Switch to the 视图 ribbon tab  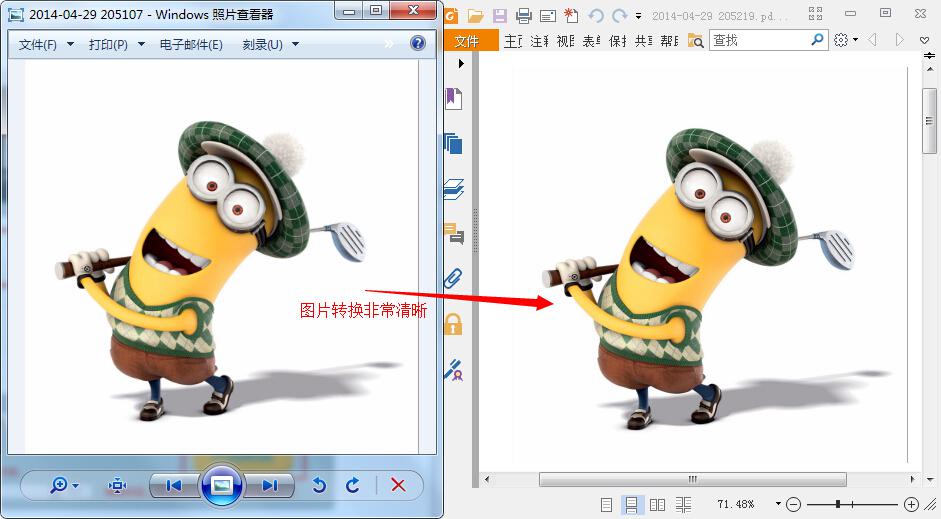coord(565,41)
